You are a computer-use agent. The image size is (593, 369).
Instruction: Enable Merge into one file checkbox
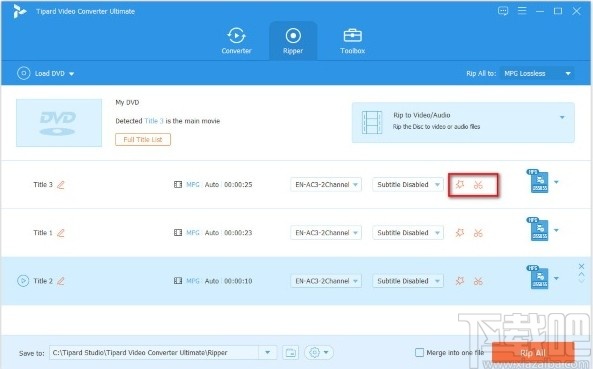419,353
